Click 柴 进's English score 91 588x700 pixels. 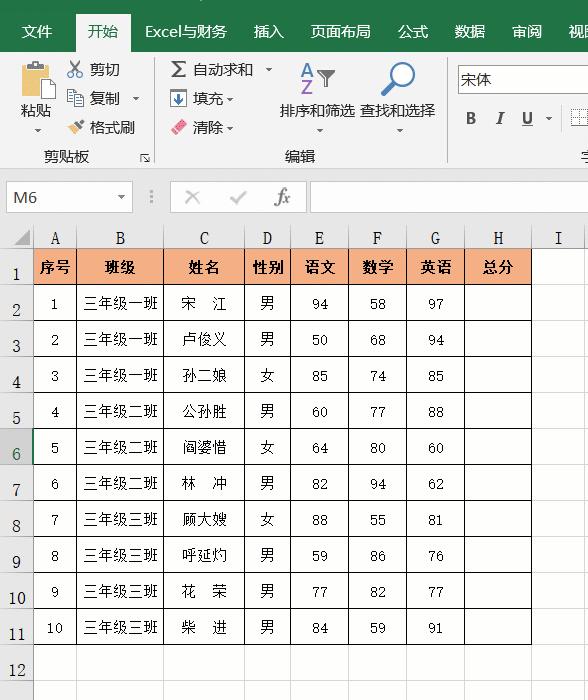tap(435, 627)
